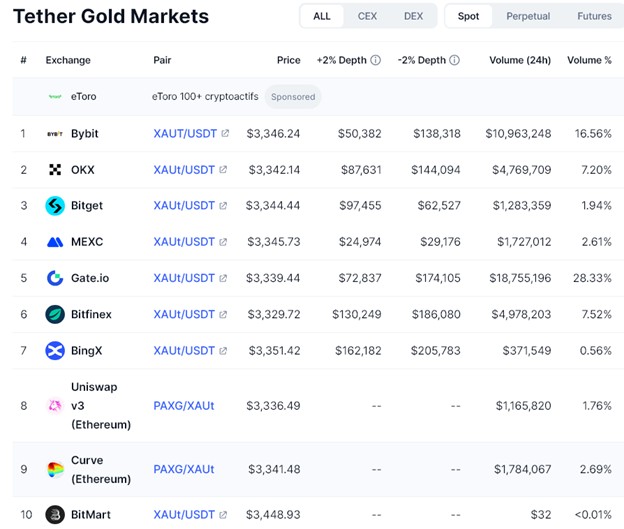The image size is (624, 529).
Task: Click the OKX exchange logo icon
Action: (x=56, y=170)
